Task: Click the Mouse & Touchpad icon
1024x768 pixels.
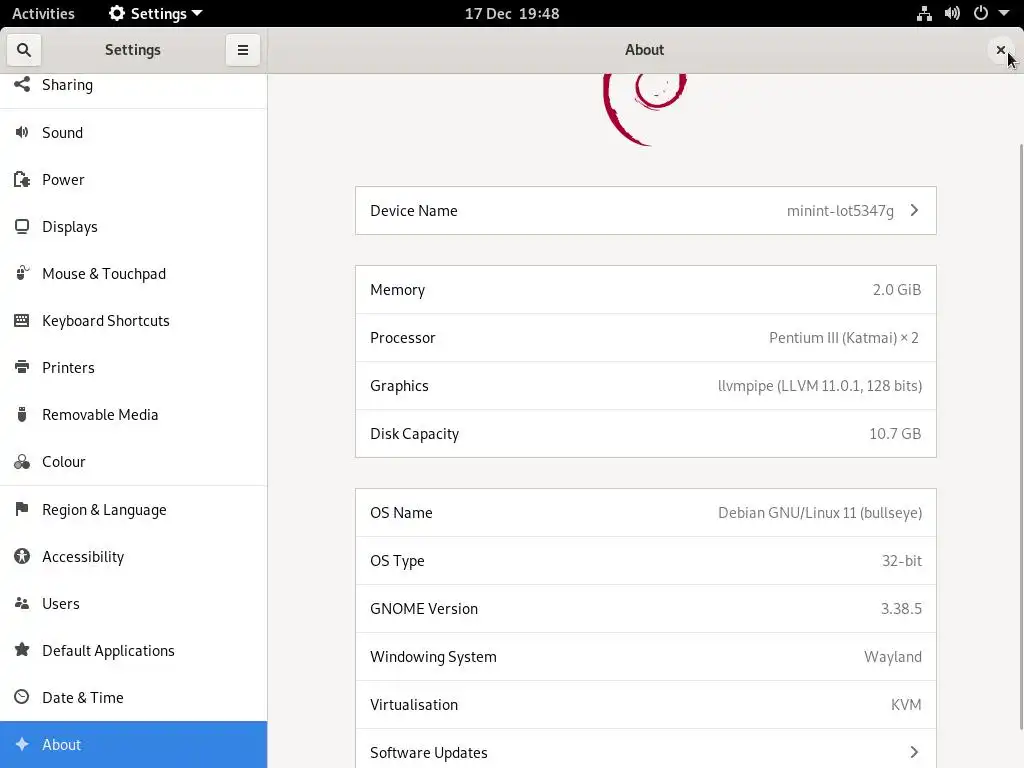Action: coord(22,273)
